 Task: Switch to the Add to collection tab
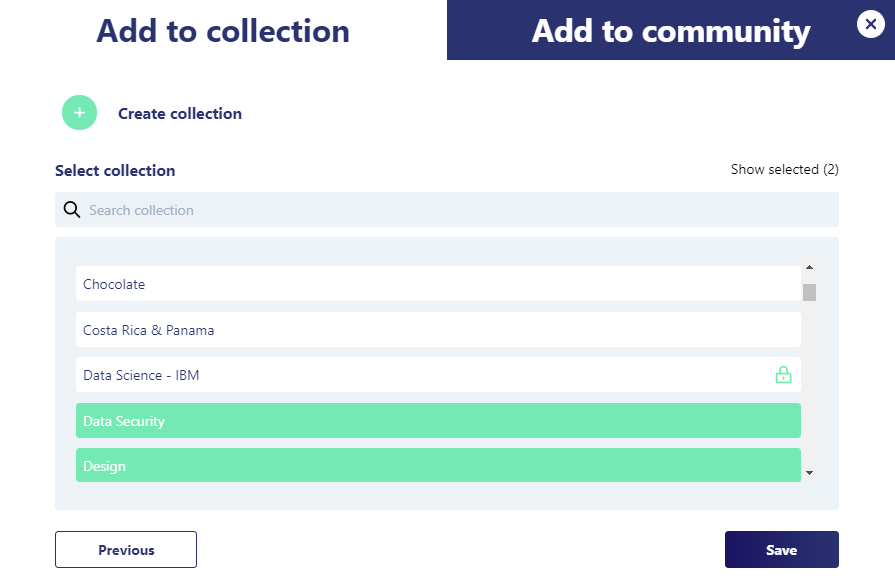pyautogui.click(x=223, y=31)
